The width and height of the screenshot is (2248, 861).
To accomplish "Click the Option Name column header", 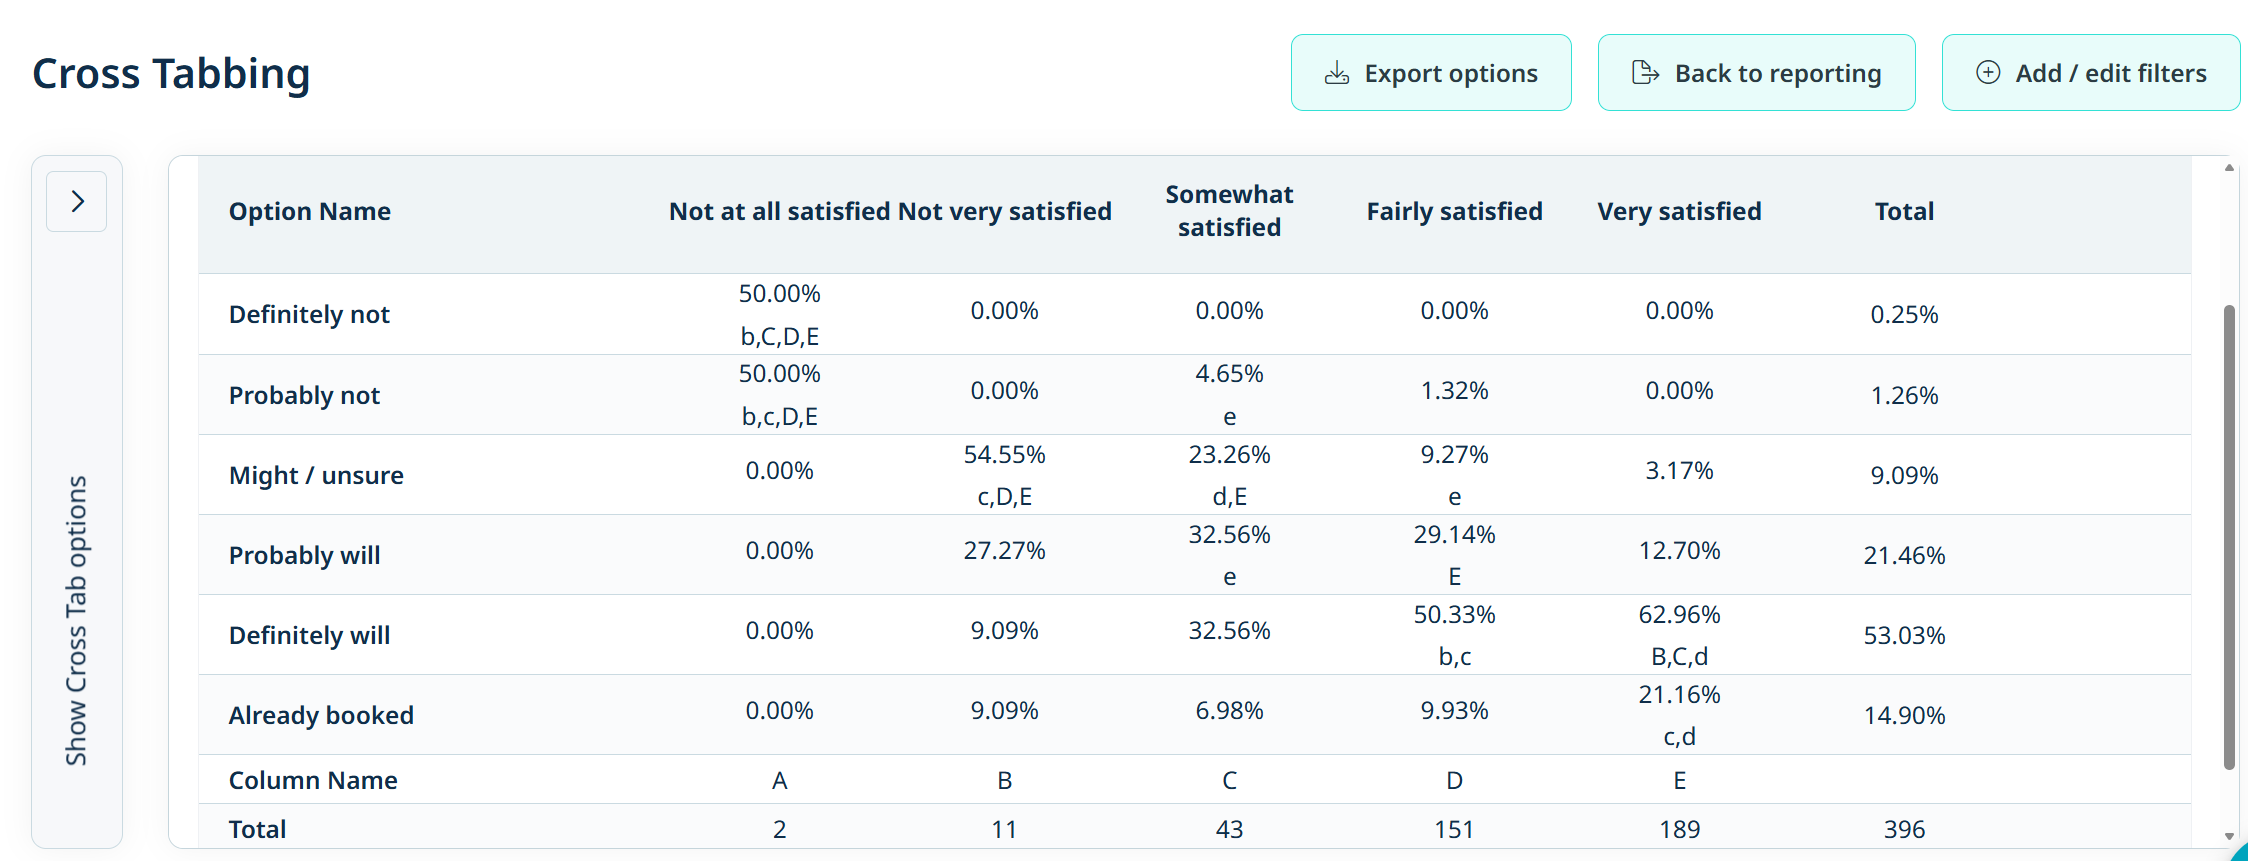I will coord(310,212).
